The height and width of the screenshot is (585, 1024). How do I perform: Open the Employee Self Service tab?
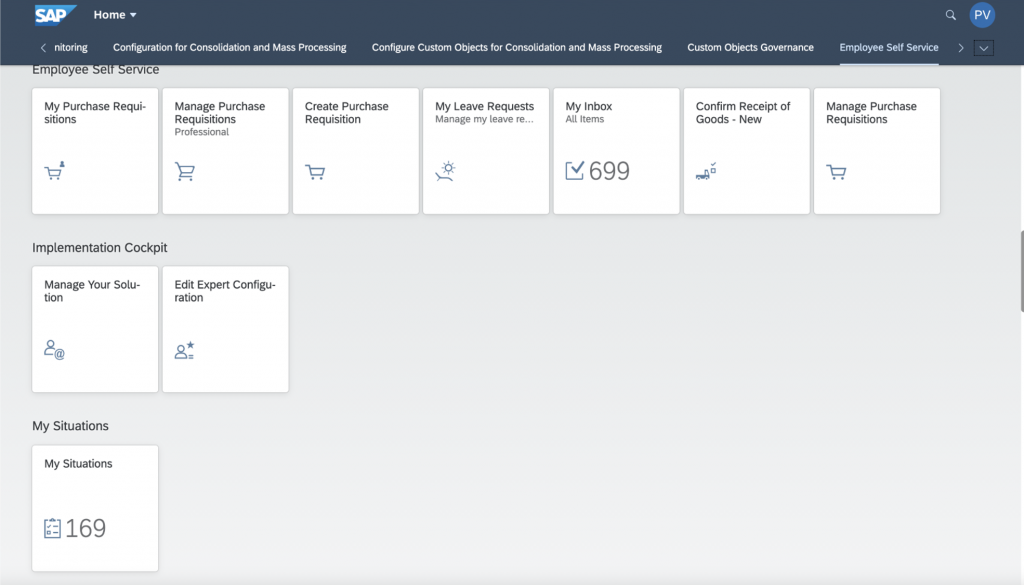point(889,48)
